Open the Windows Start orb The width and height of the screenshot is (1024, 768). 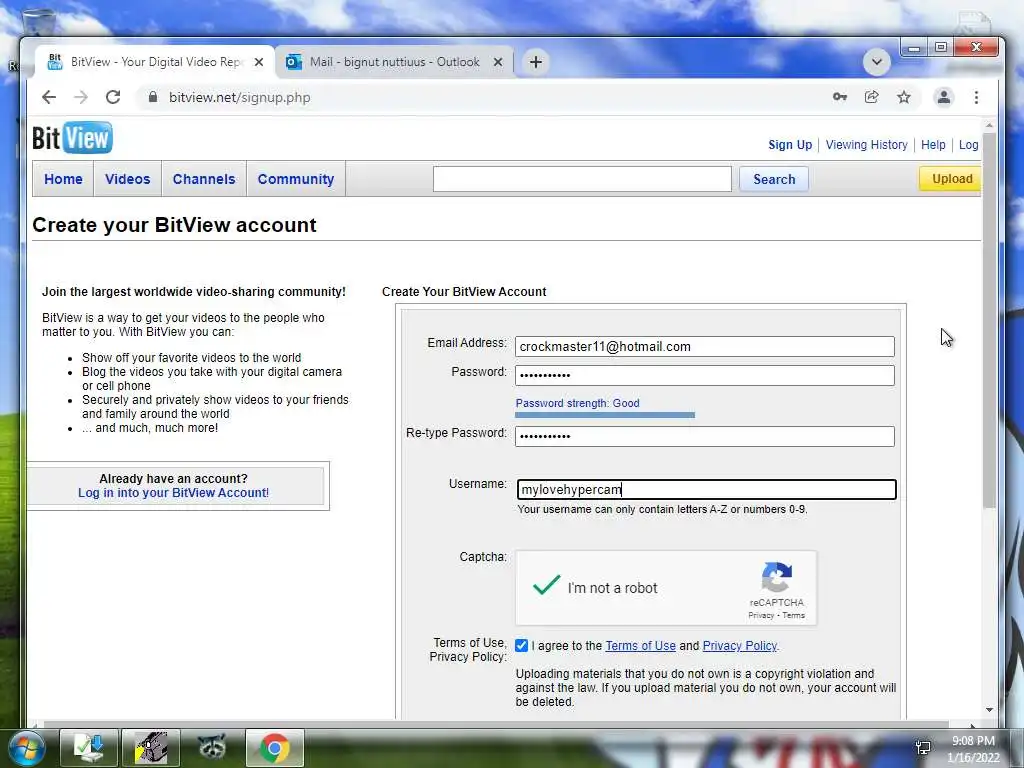[x=26, y=748]
